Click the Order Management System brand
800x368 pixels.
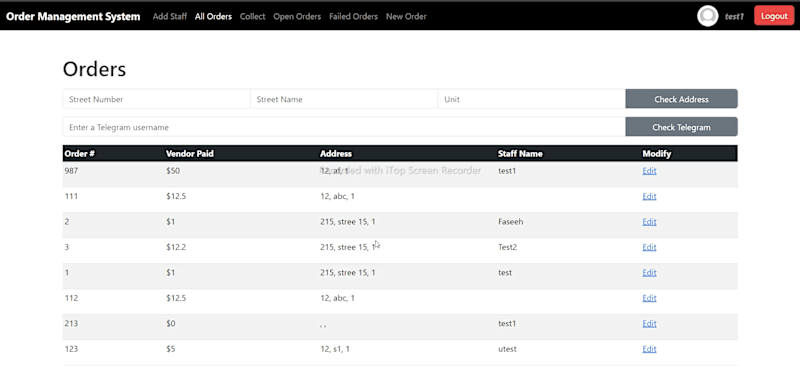73,16
